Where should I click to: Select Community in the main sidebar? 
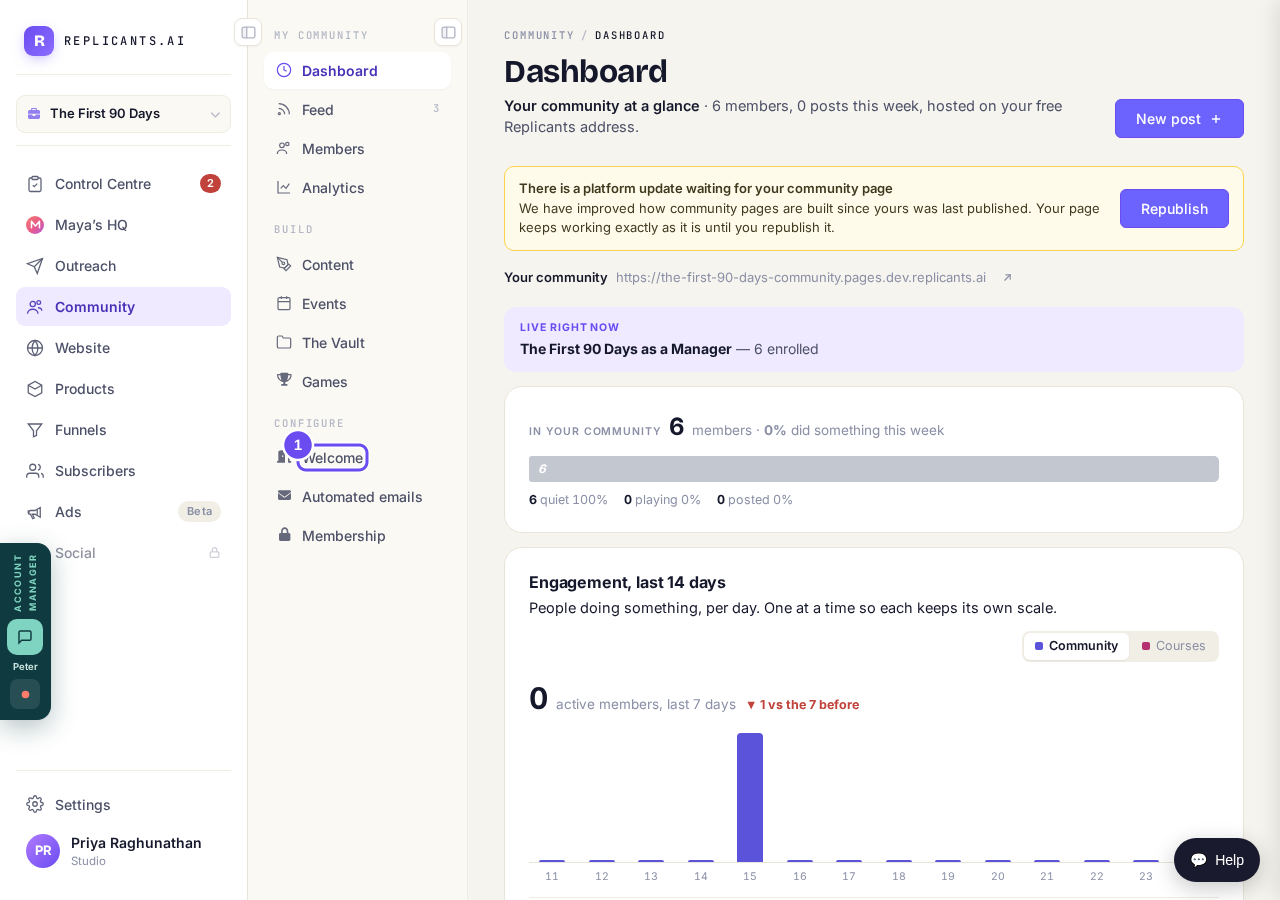point(123,307)
